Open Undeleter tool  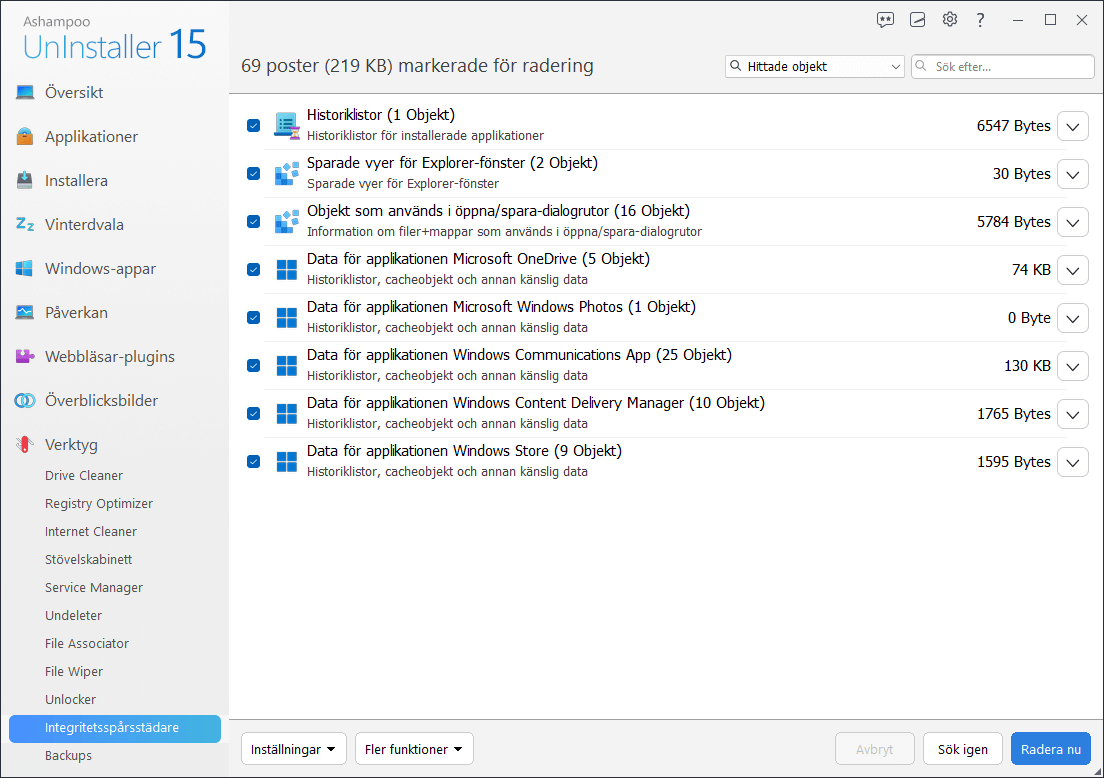73,615
